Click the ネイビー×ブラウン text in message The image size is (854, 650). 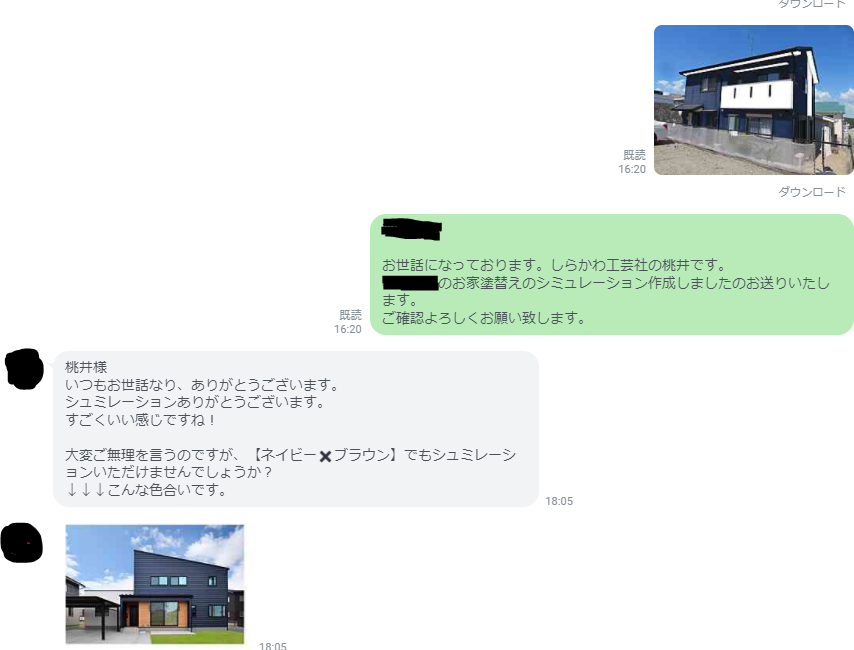pos(326,455)
